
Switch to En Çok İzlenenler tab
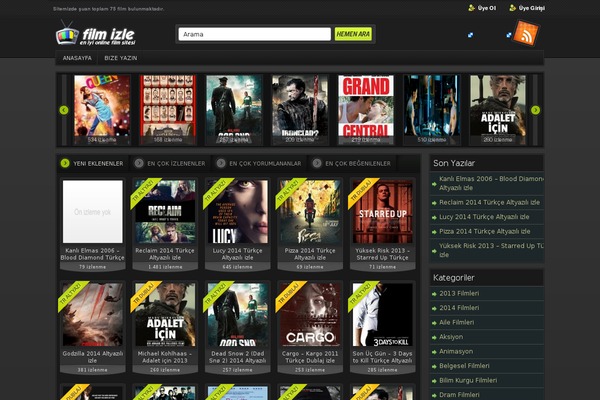[x=176, y=163]
